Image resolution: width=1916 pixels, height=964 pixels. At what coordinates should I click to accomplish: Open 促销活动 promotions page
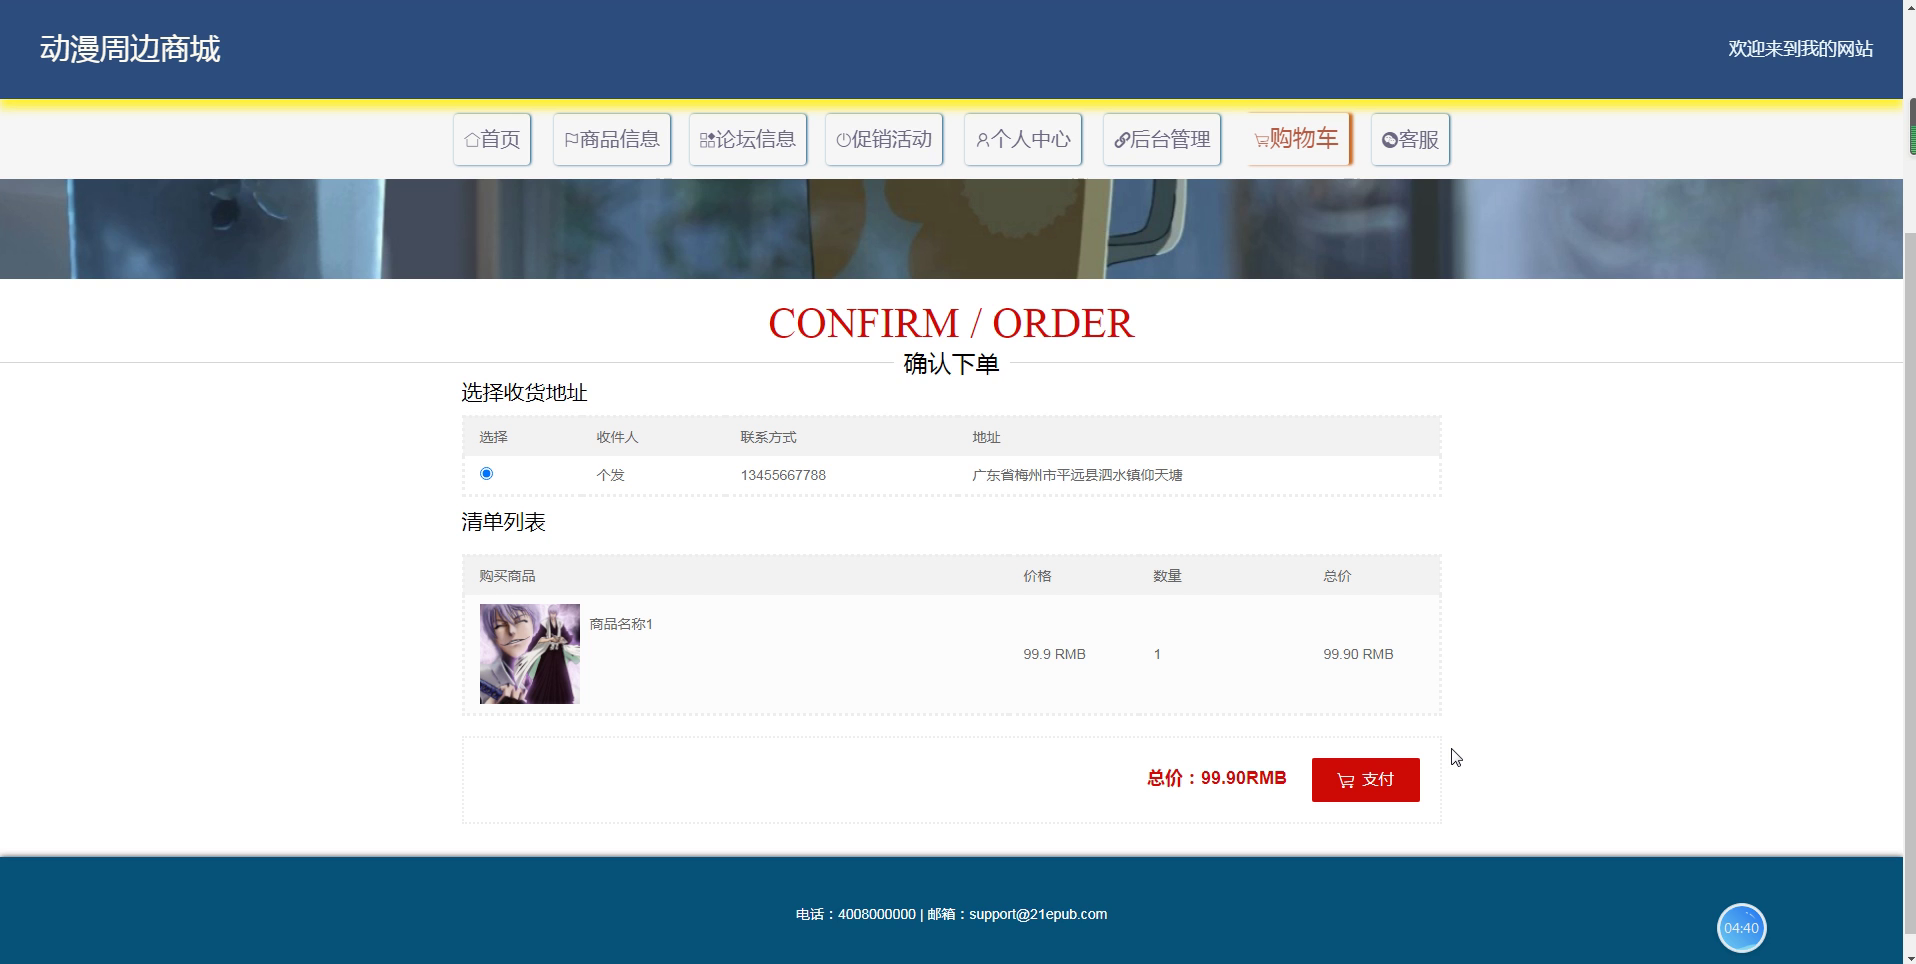[884, 139]
